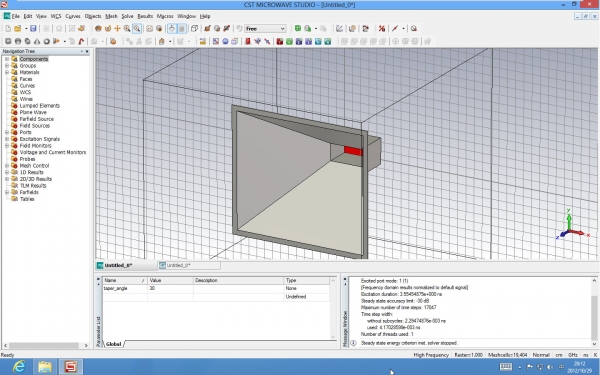Expand the Excitation Signals tree node
600x375 pixels.
7,139
